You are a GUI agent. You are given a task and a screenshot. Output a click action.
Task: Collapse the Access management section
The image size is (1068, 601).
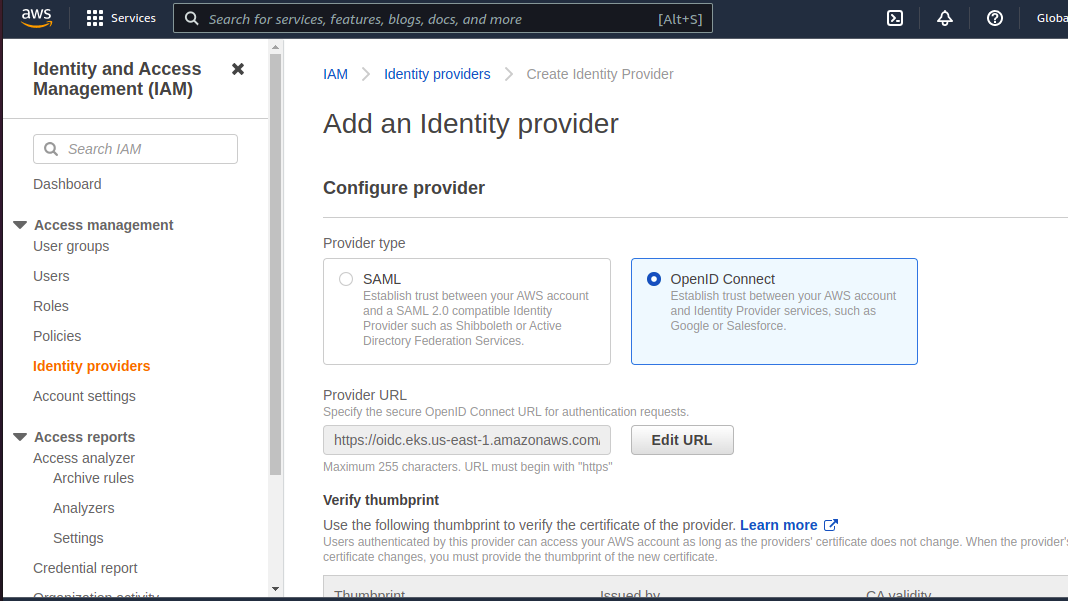point(20,225)
